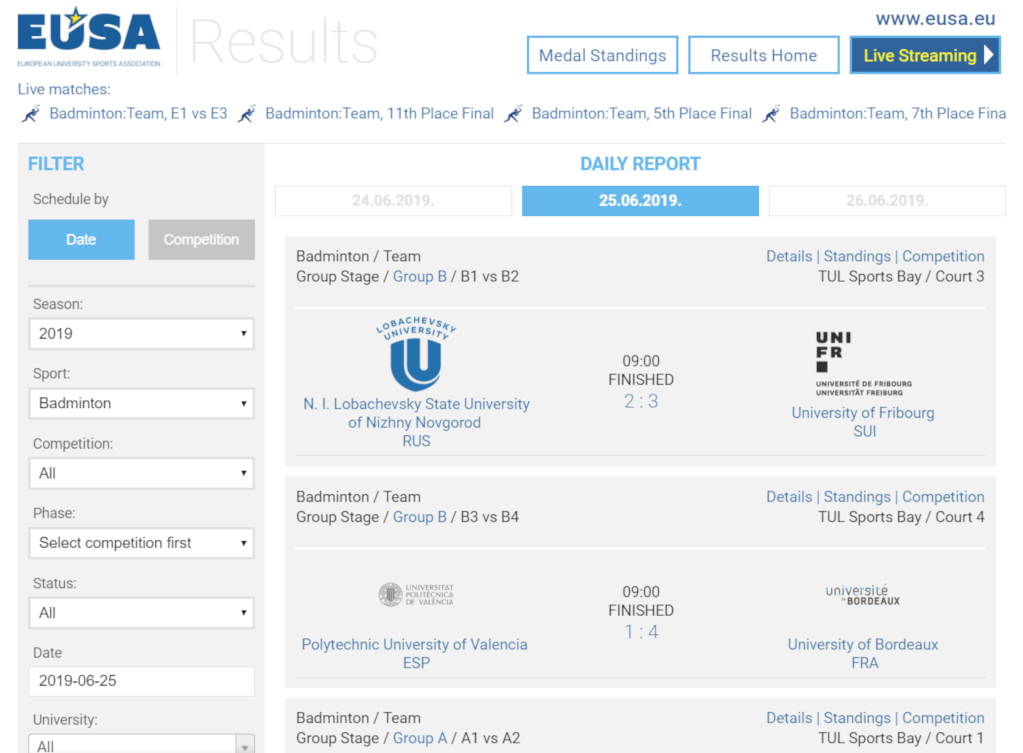Click the Date input field
Image resolution: width=1023 pixels, height=753 pixels.
[141, 681]
